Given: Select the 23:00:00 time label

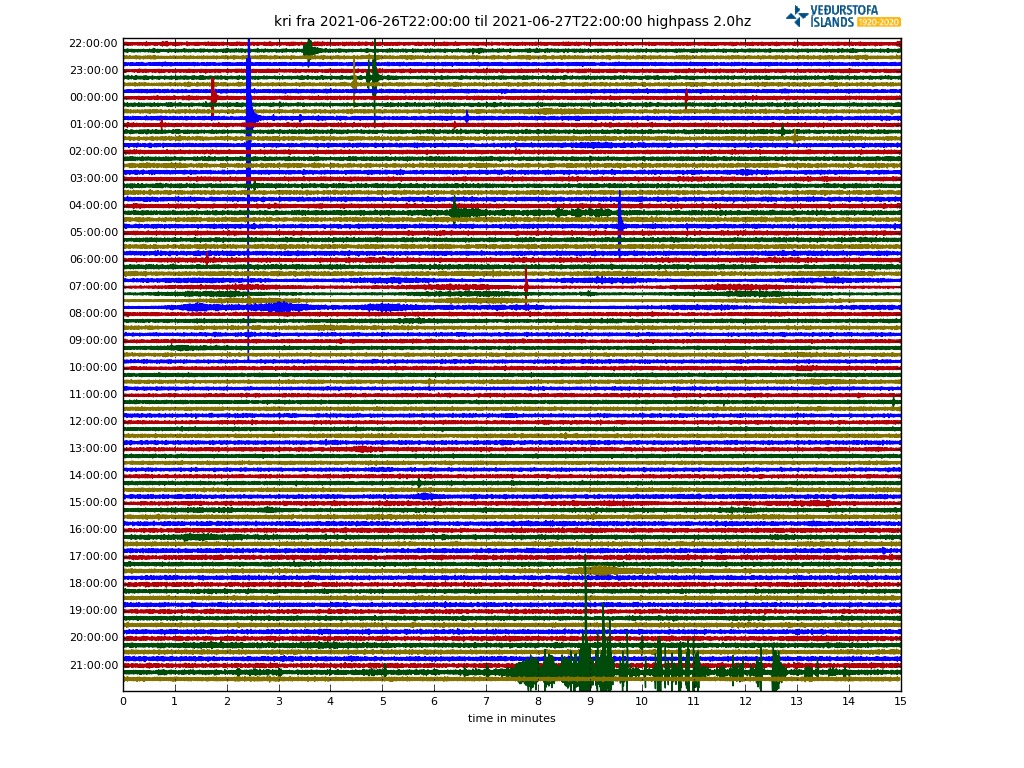Looking at the screenshot, I should click(93, 70).
